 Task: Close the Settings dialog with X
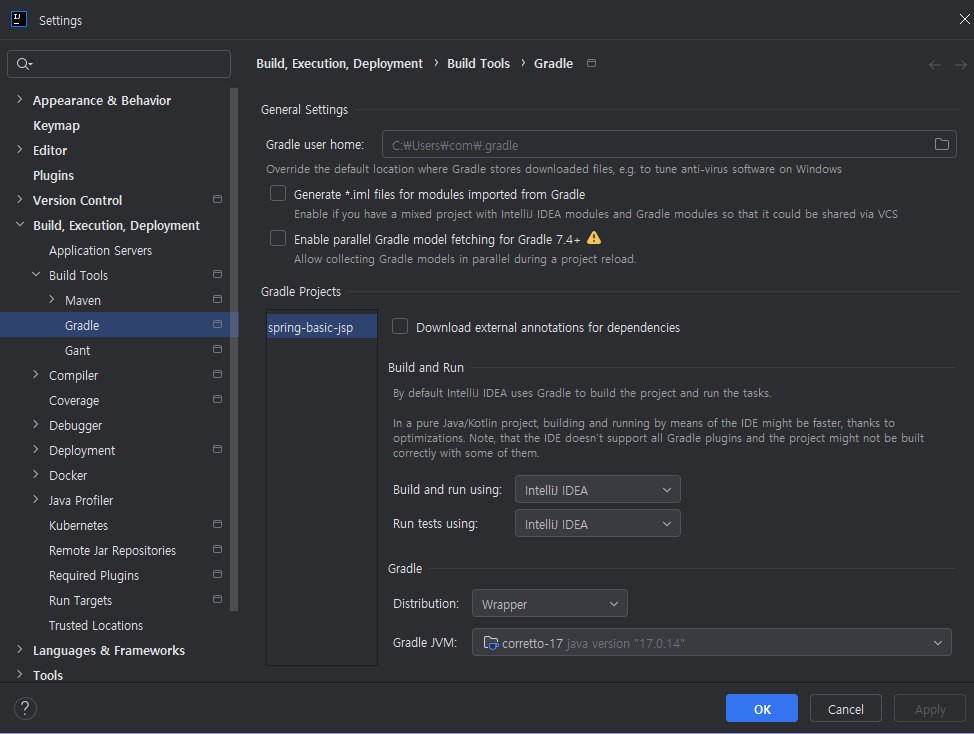coord(964,19)
